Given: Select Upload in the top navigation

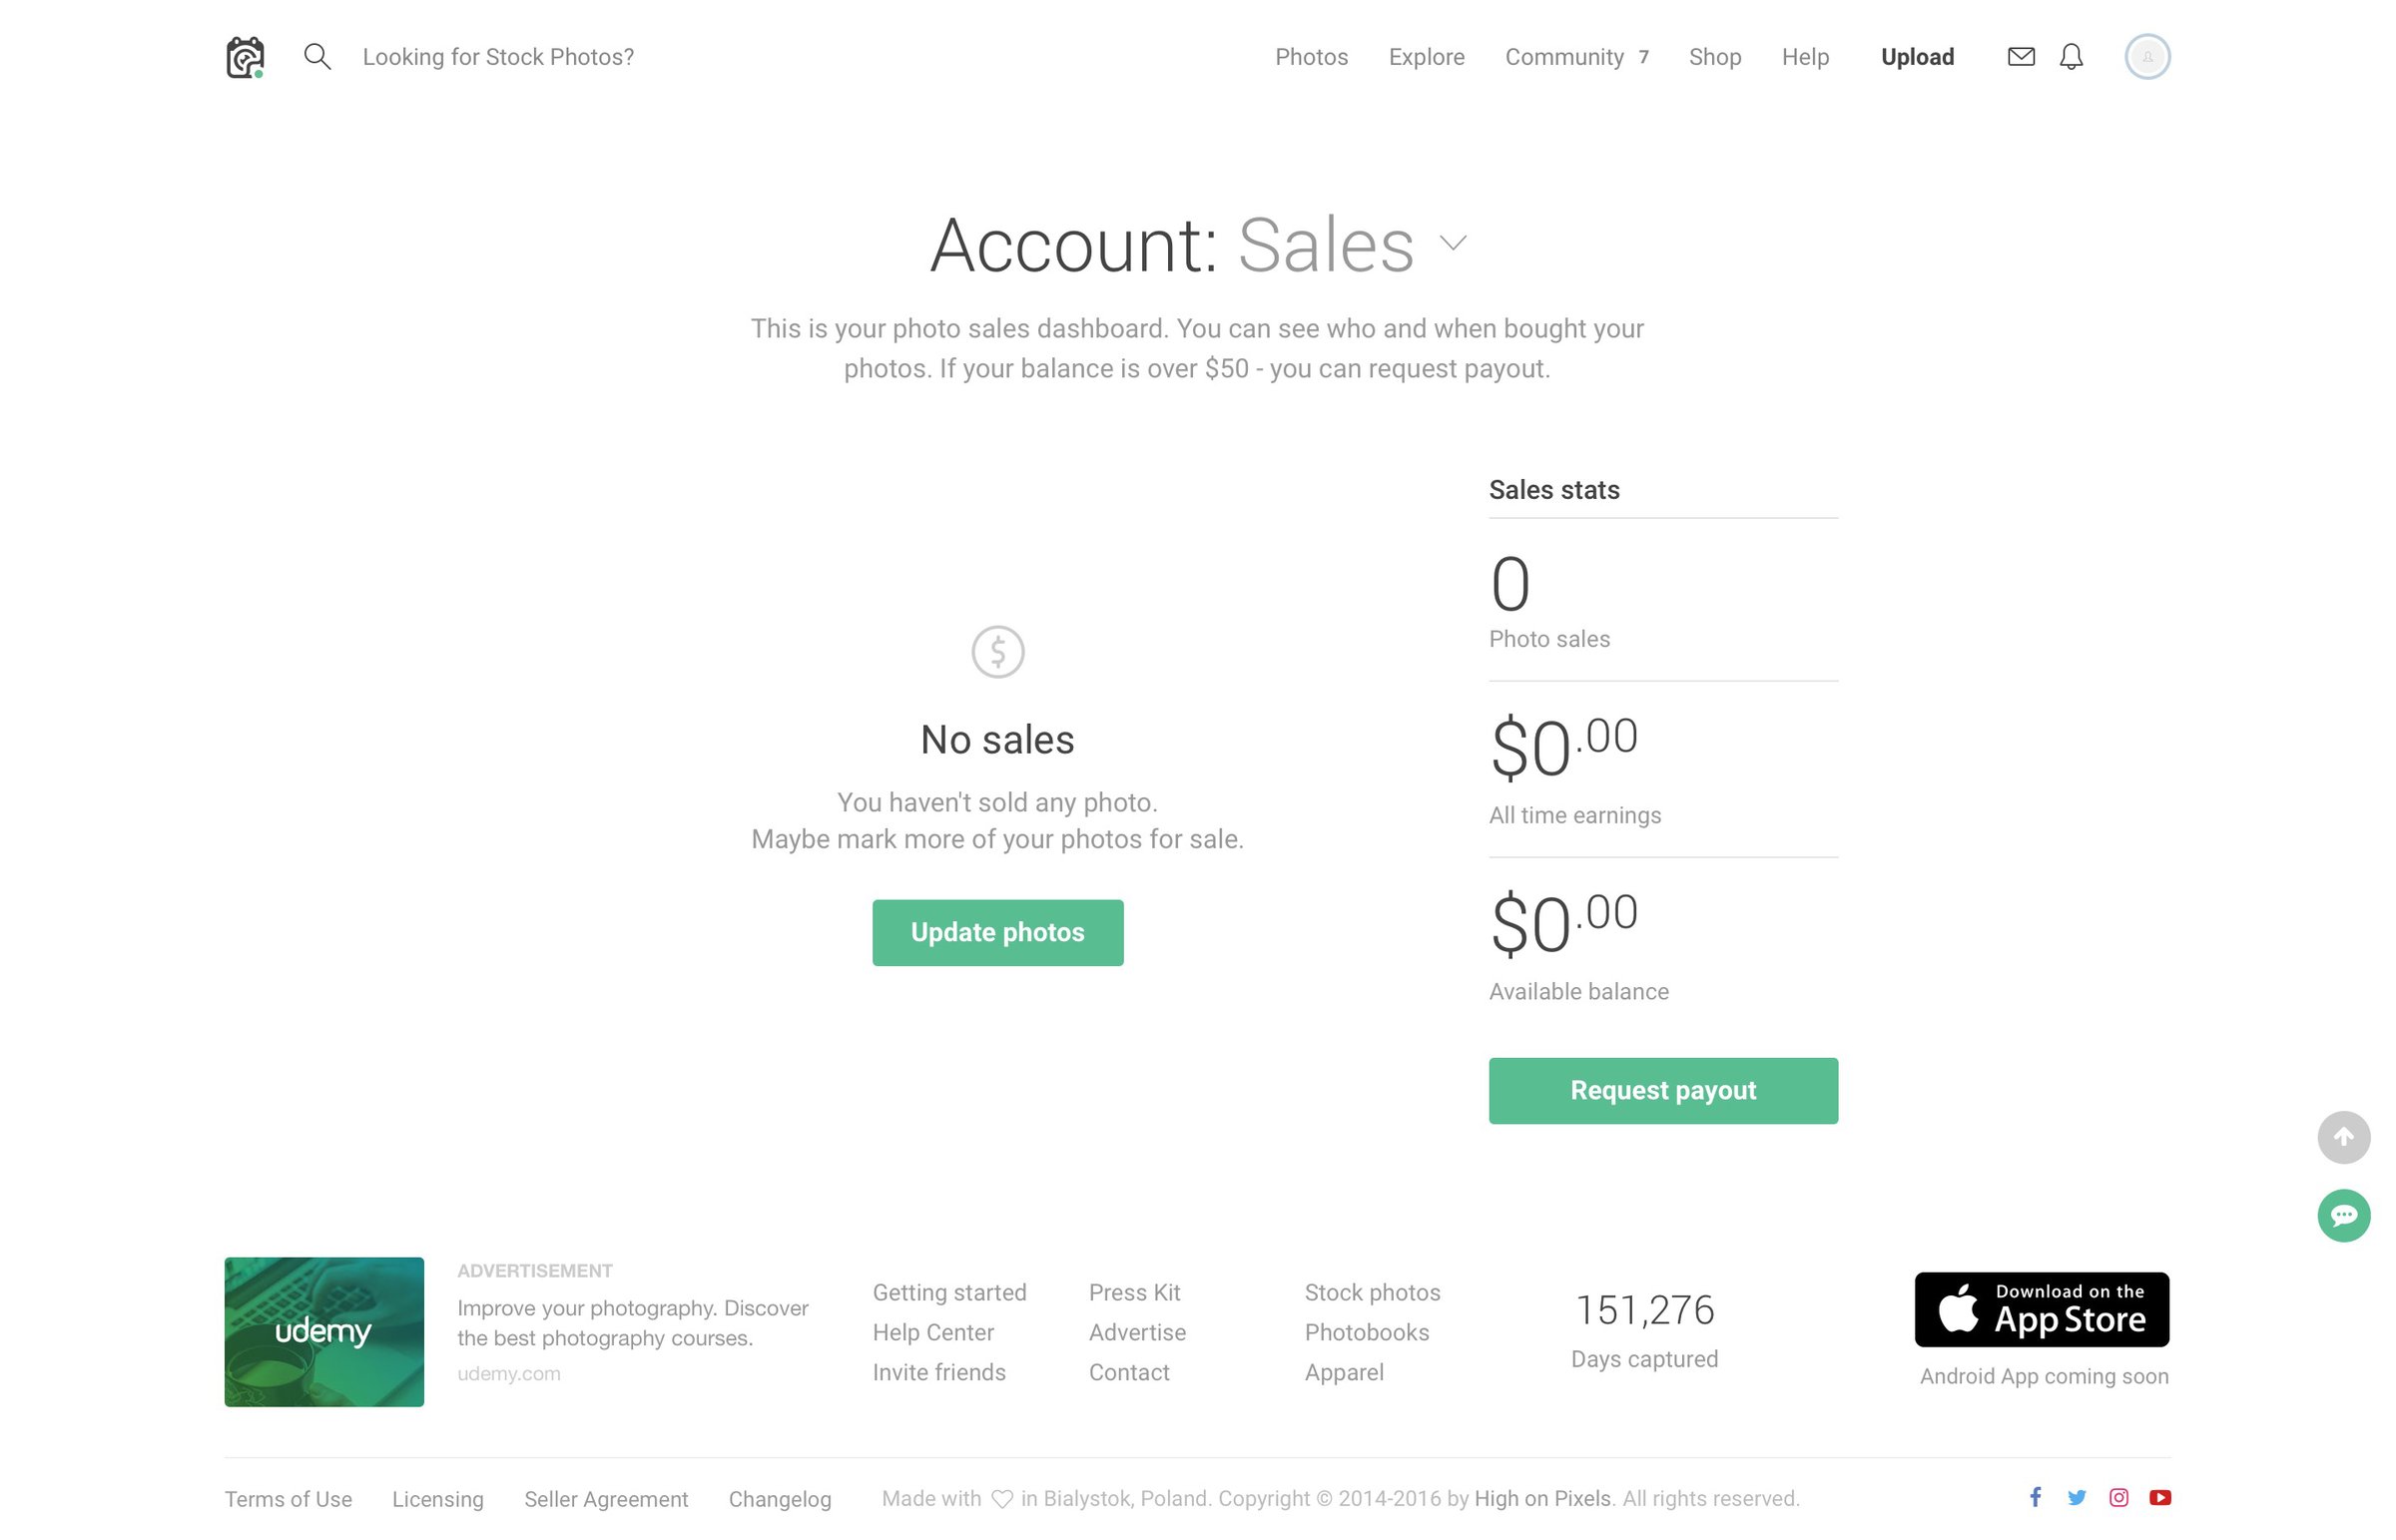Looking at the screenshot, I should click(1917, 57).
